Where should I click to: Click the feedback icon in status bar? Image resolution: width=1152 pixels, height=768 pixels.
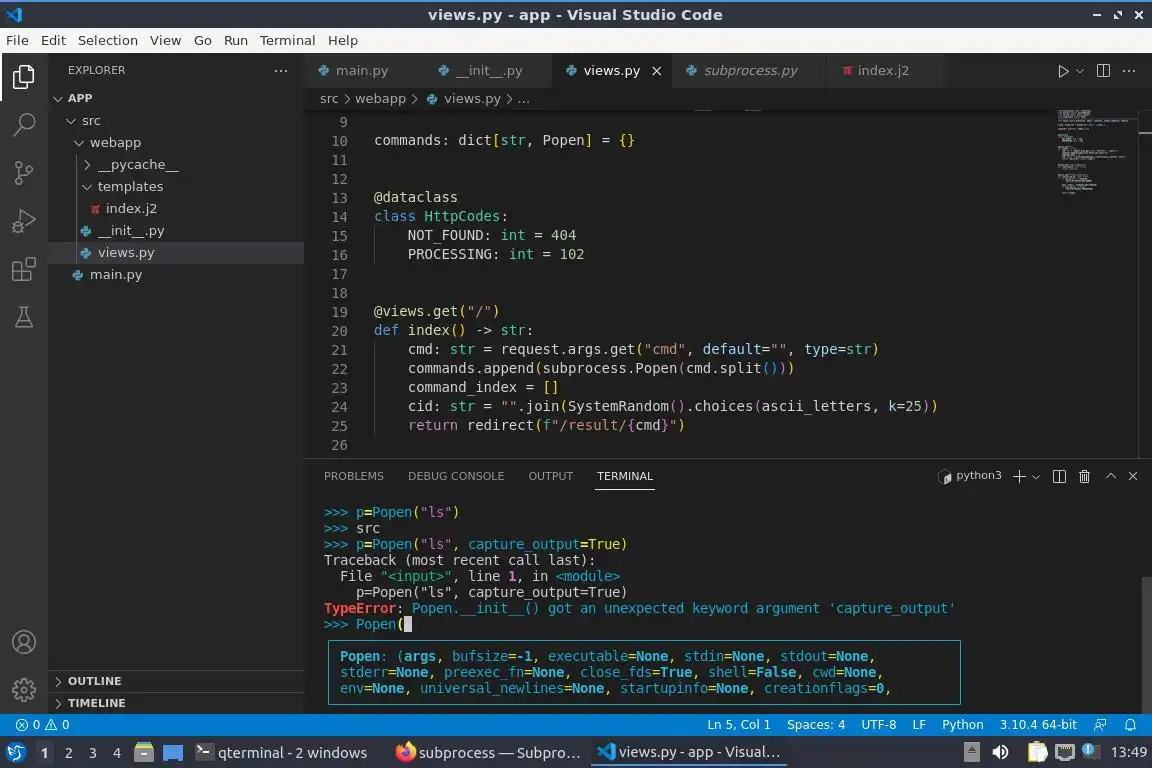point(1100,725)
